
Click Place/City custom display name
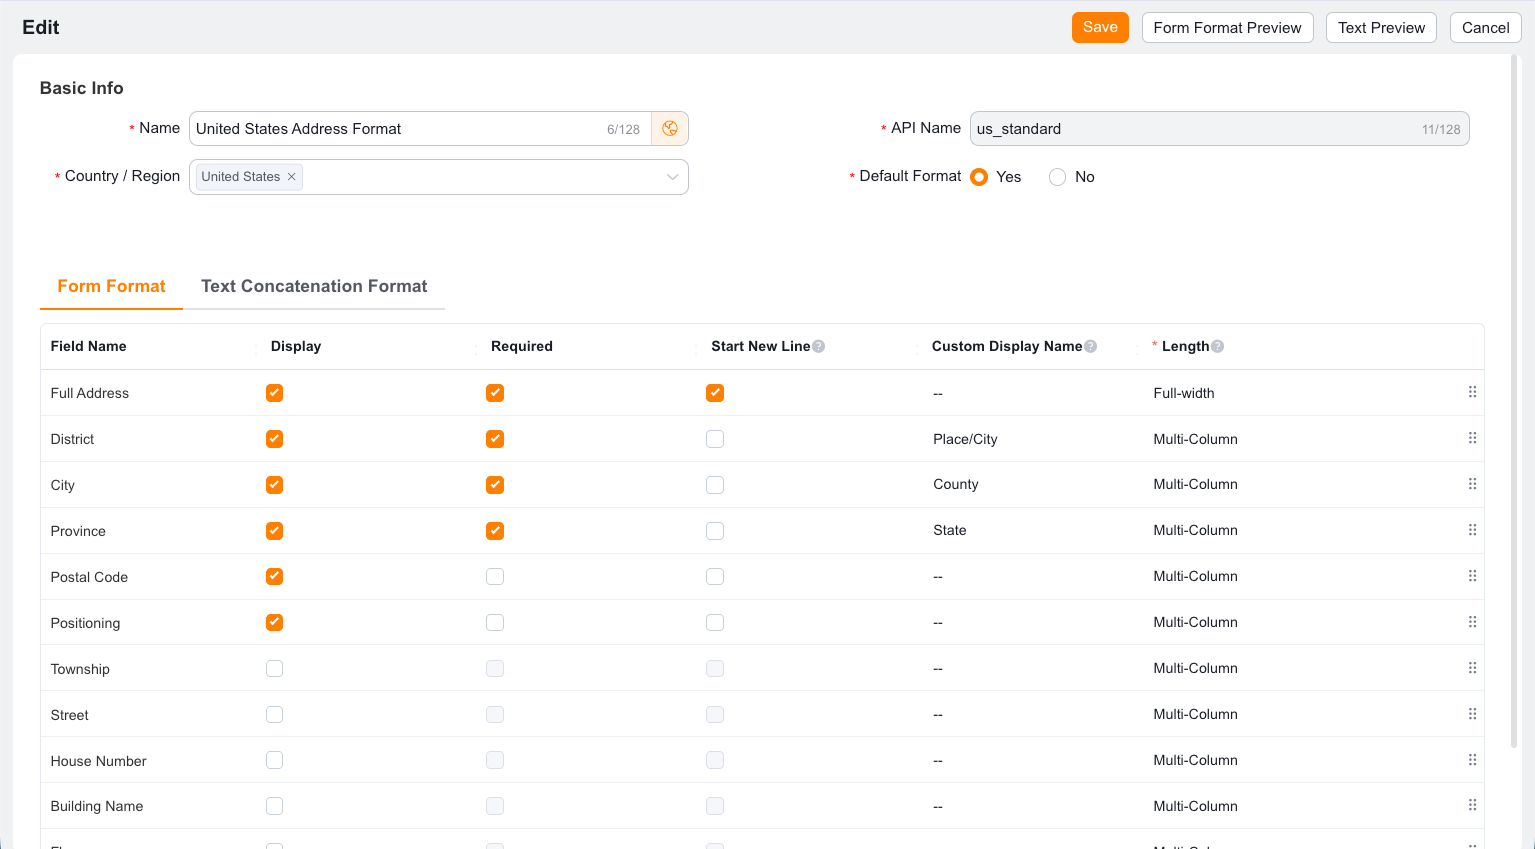(x=965, y=439)
